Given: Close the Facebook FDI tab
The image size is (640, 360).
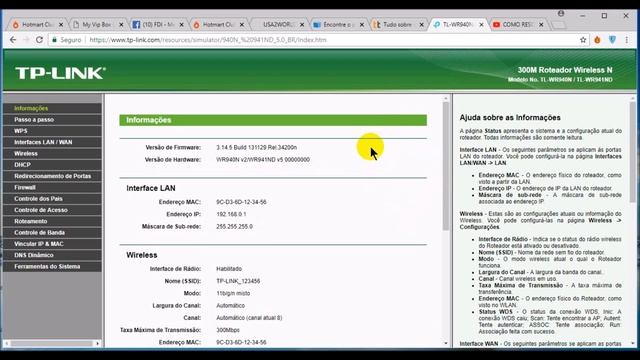Looking at the screenshot, I should point(182,25).
